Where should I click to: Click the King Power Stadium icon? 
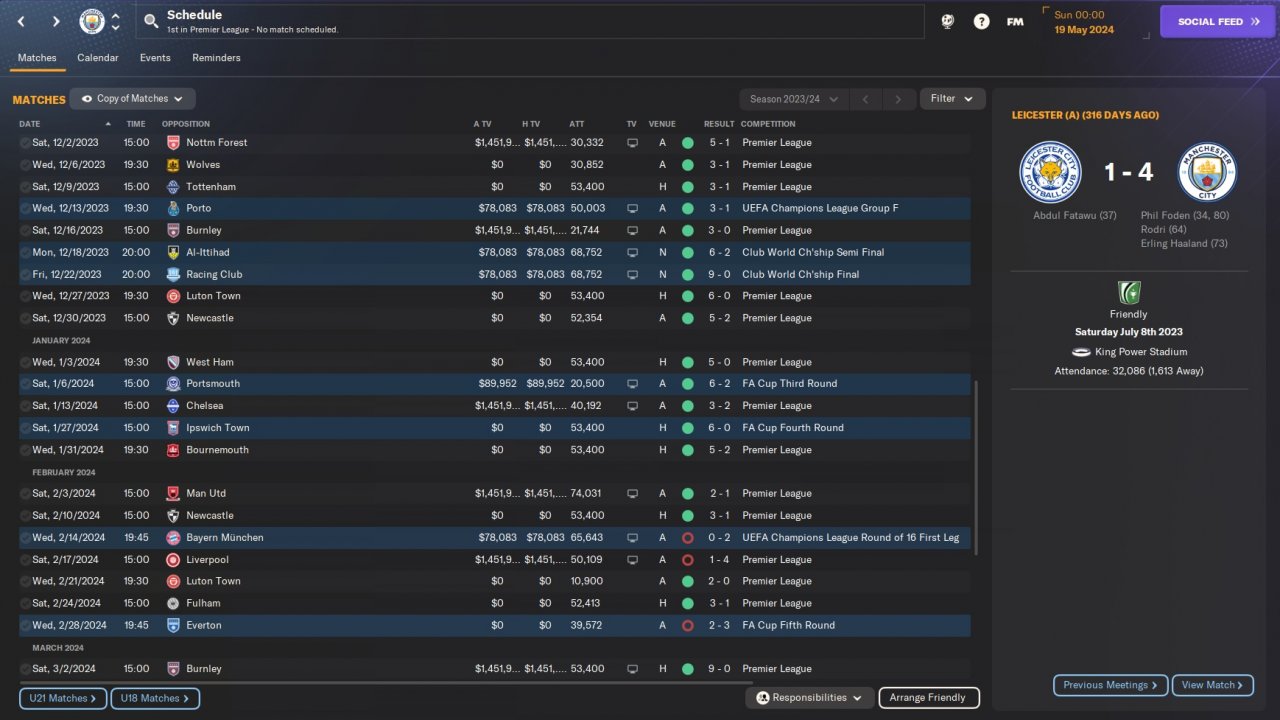(x=1080, y=352)
